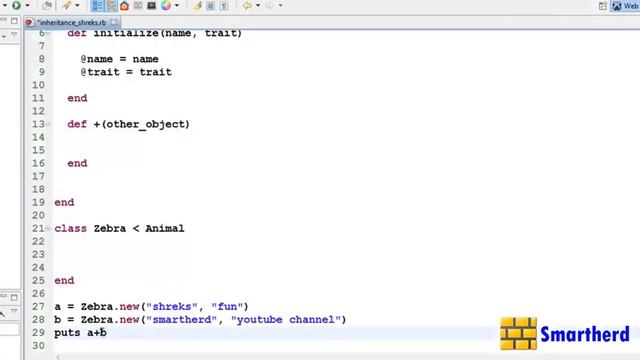Click the Open Perspective icon
The height and width of the screenshot is (360, 640).
pyautogui.click(x=603, y=6)
